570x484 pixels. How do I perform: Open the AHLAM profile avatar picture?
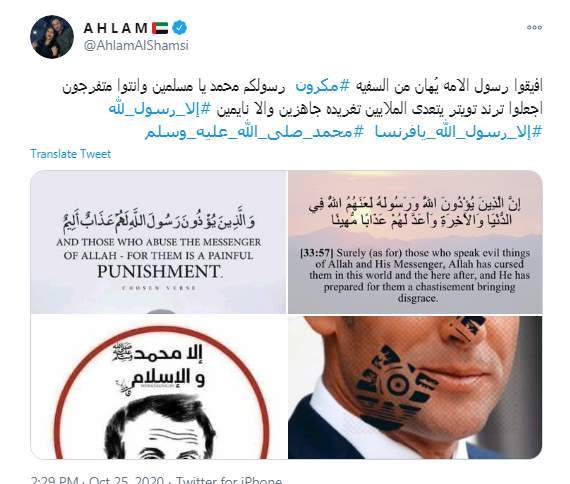(x=52, y=36)
